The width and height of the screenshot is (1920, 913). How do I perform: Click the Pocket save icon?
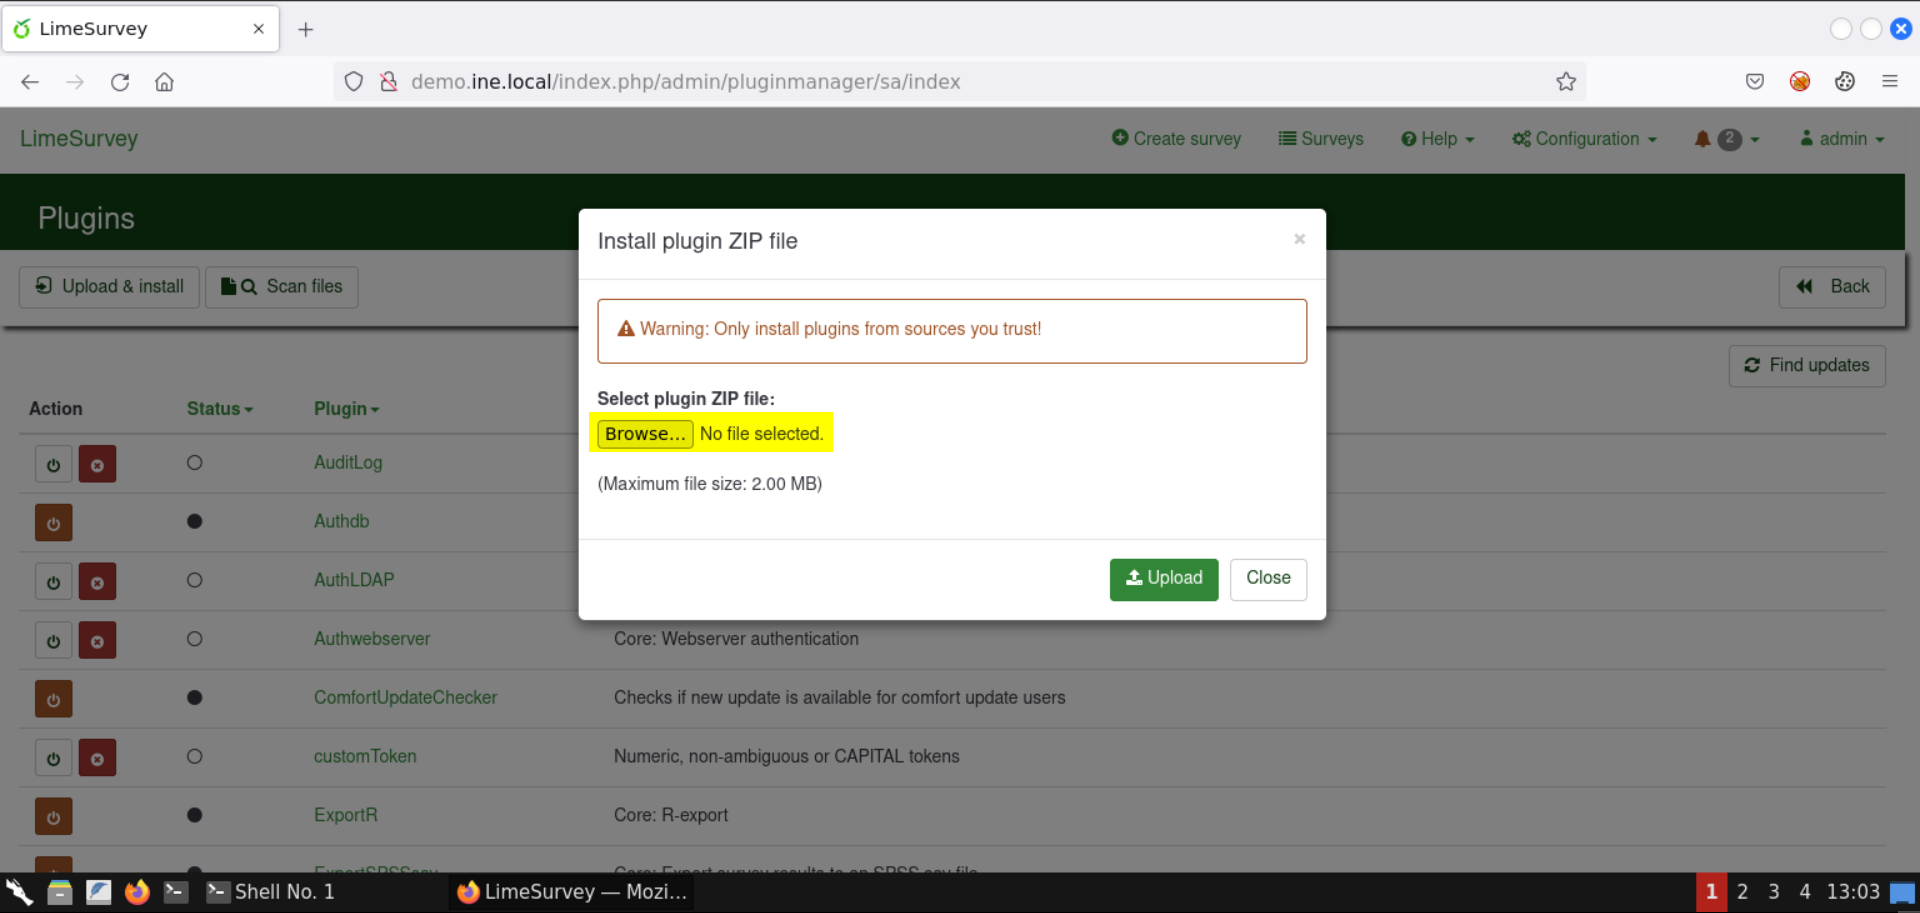(x=1755, y=82)
